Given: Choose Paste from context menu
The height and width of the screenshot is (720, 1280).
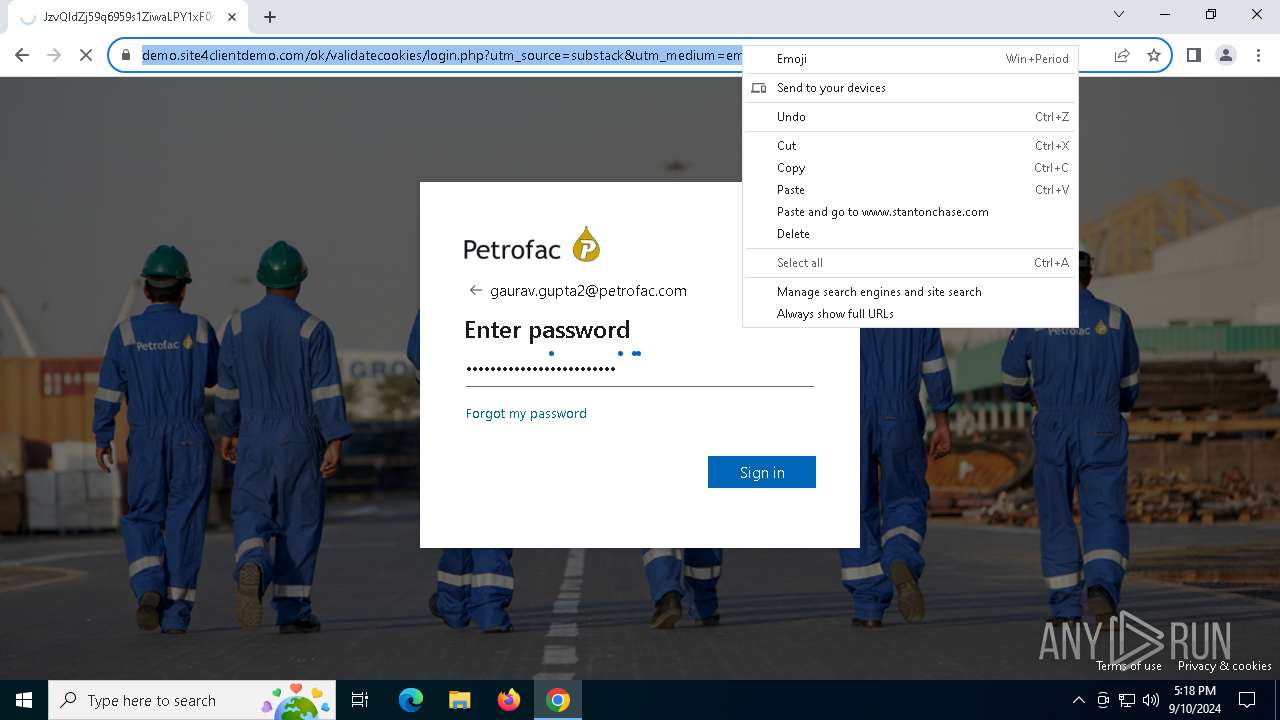Looking at the screenshot, I should tap(910, 190).
